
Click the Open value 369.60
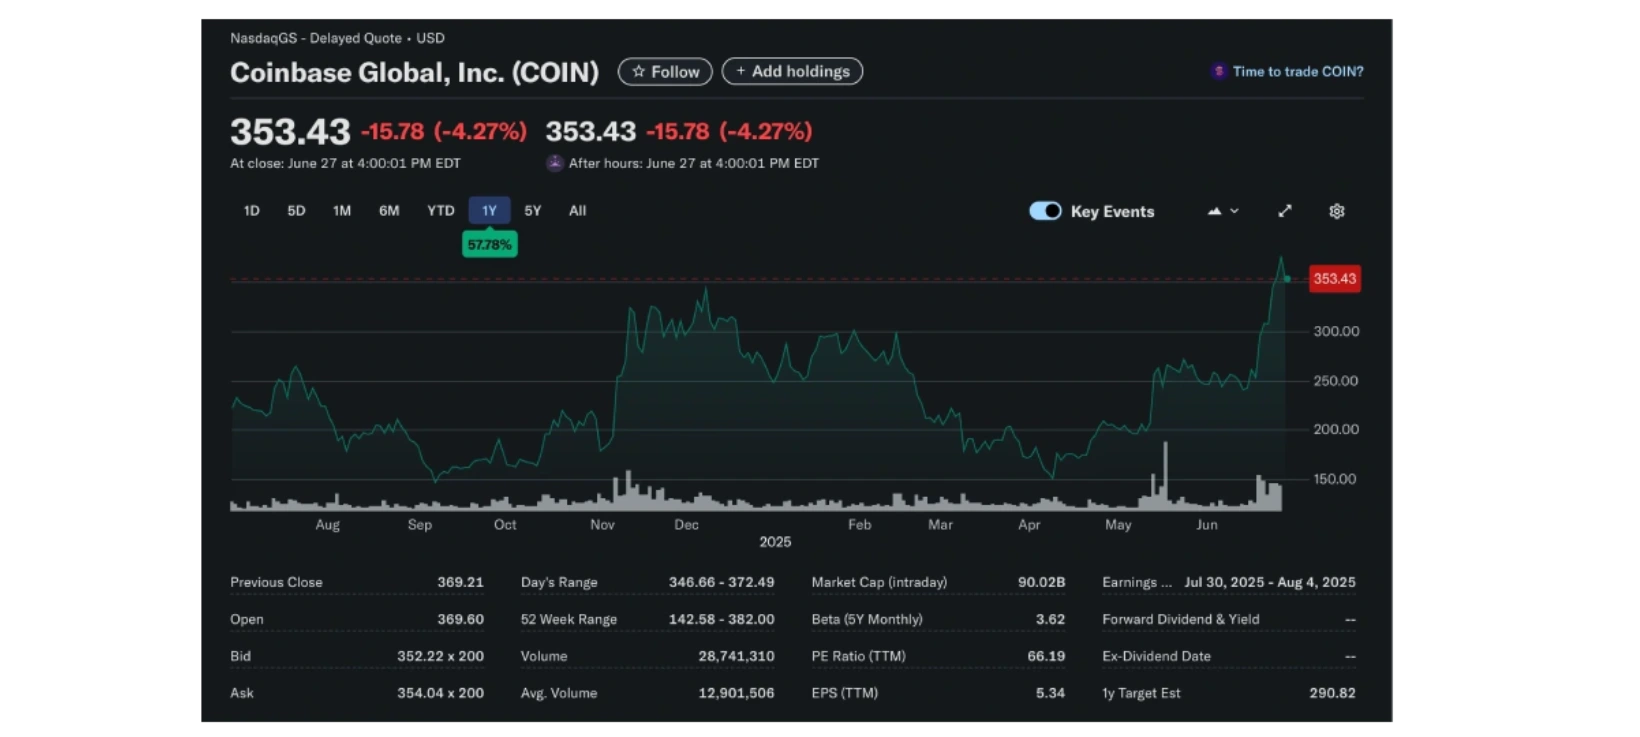[460, 619]
